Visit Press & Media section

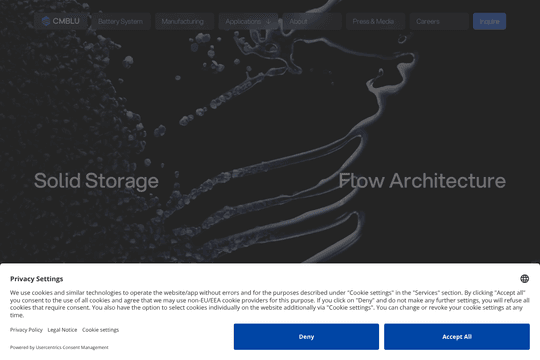[375, 21]
